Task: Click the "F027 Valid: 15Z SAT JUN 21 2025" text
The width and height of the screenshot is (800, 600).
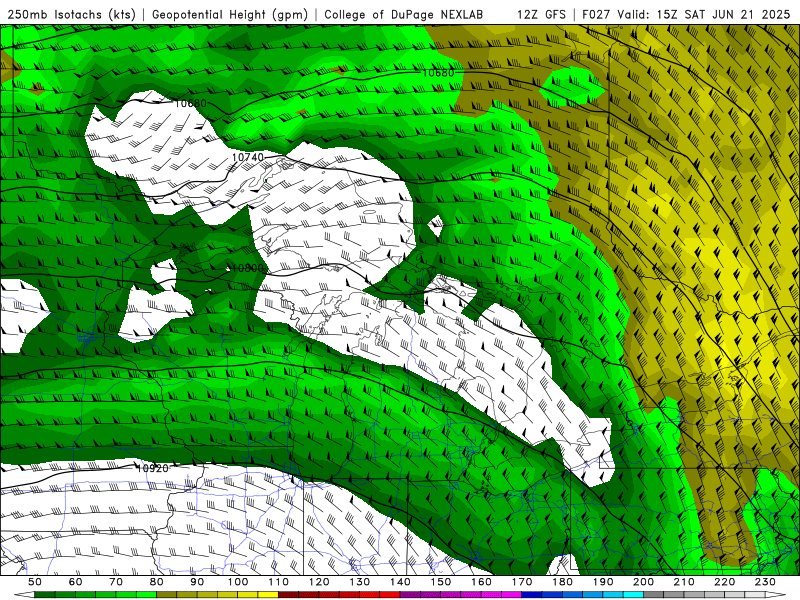Action: [686, 14]
